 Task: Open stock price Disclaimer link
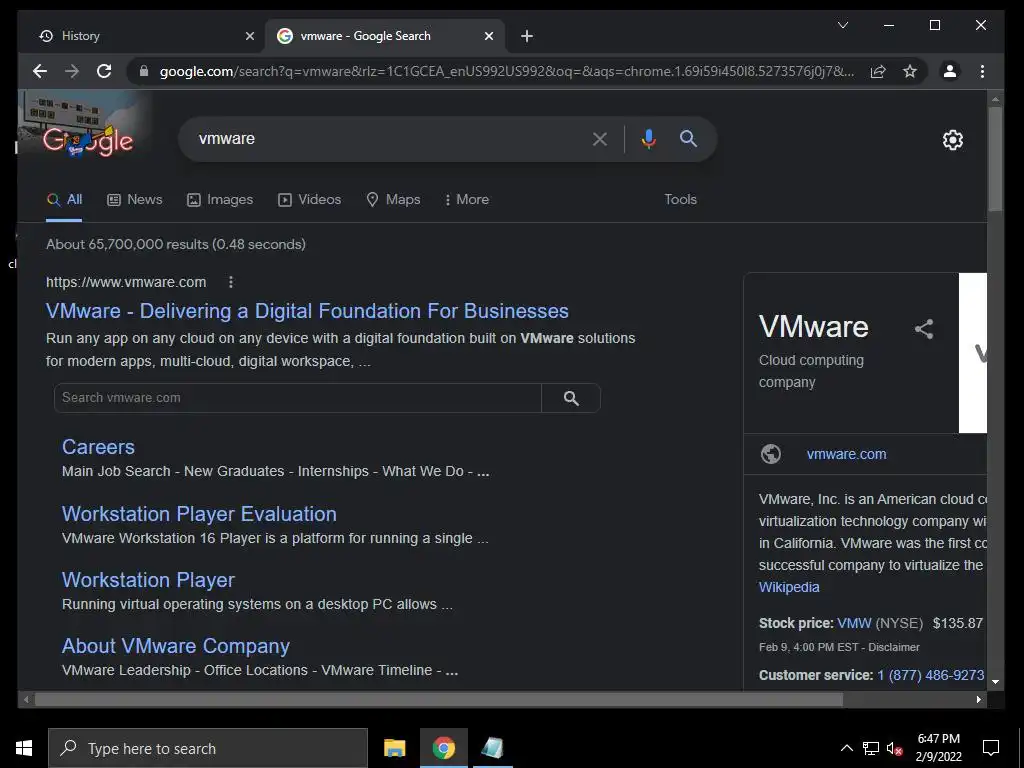tap(894, 647)
